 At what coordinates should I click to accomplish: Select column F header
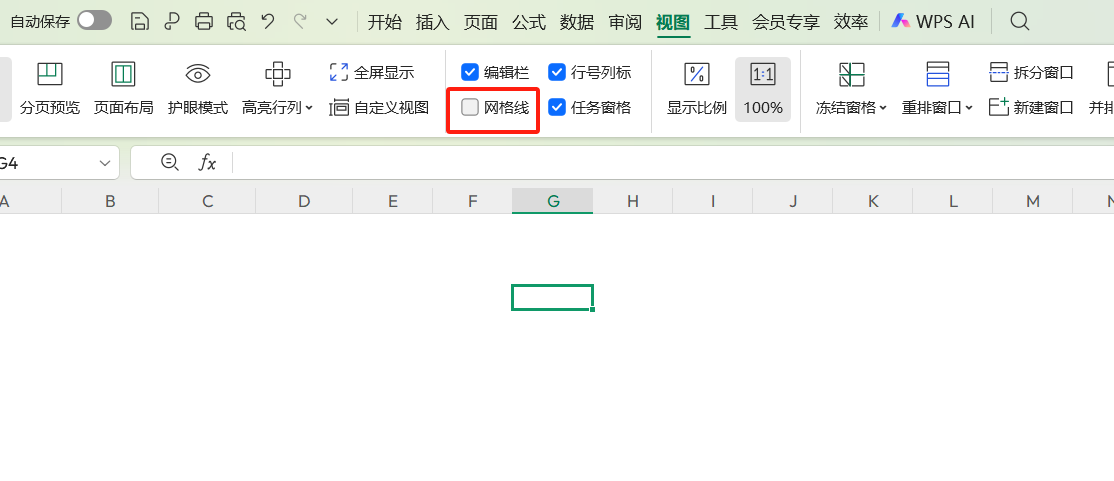[472, 201]
